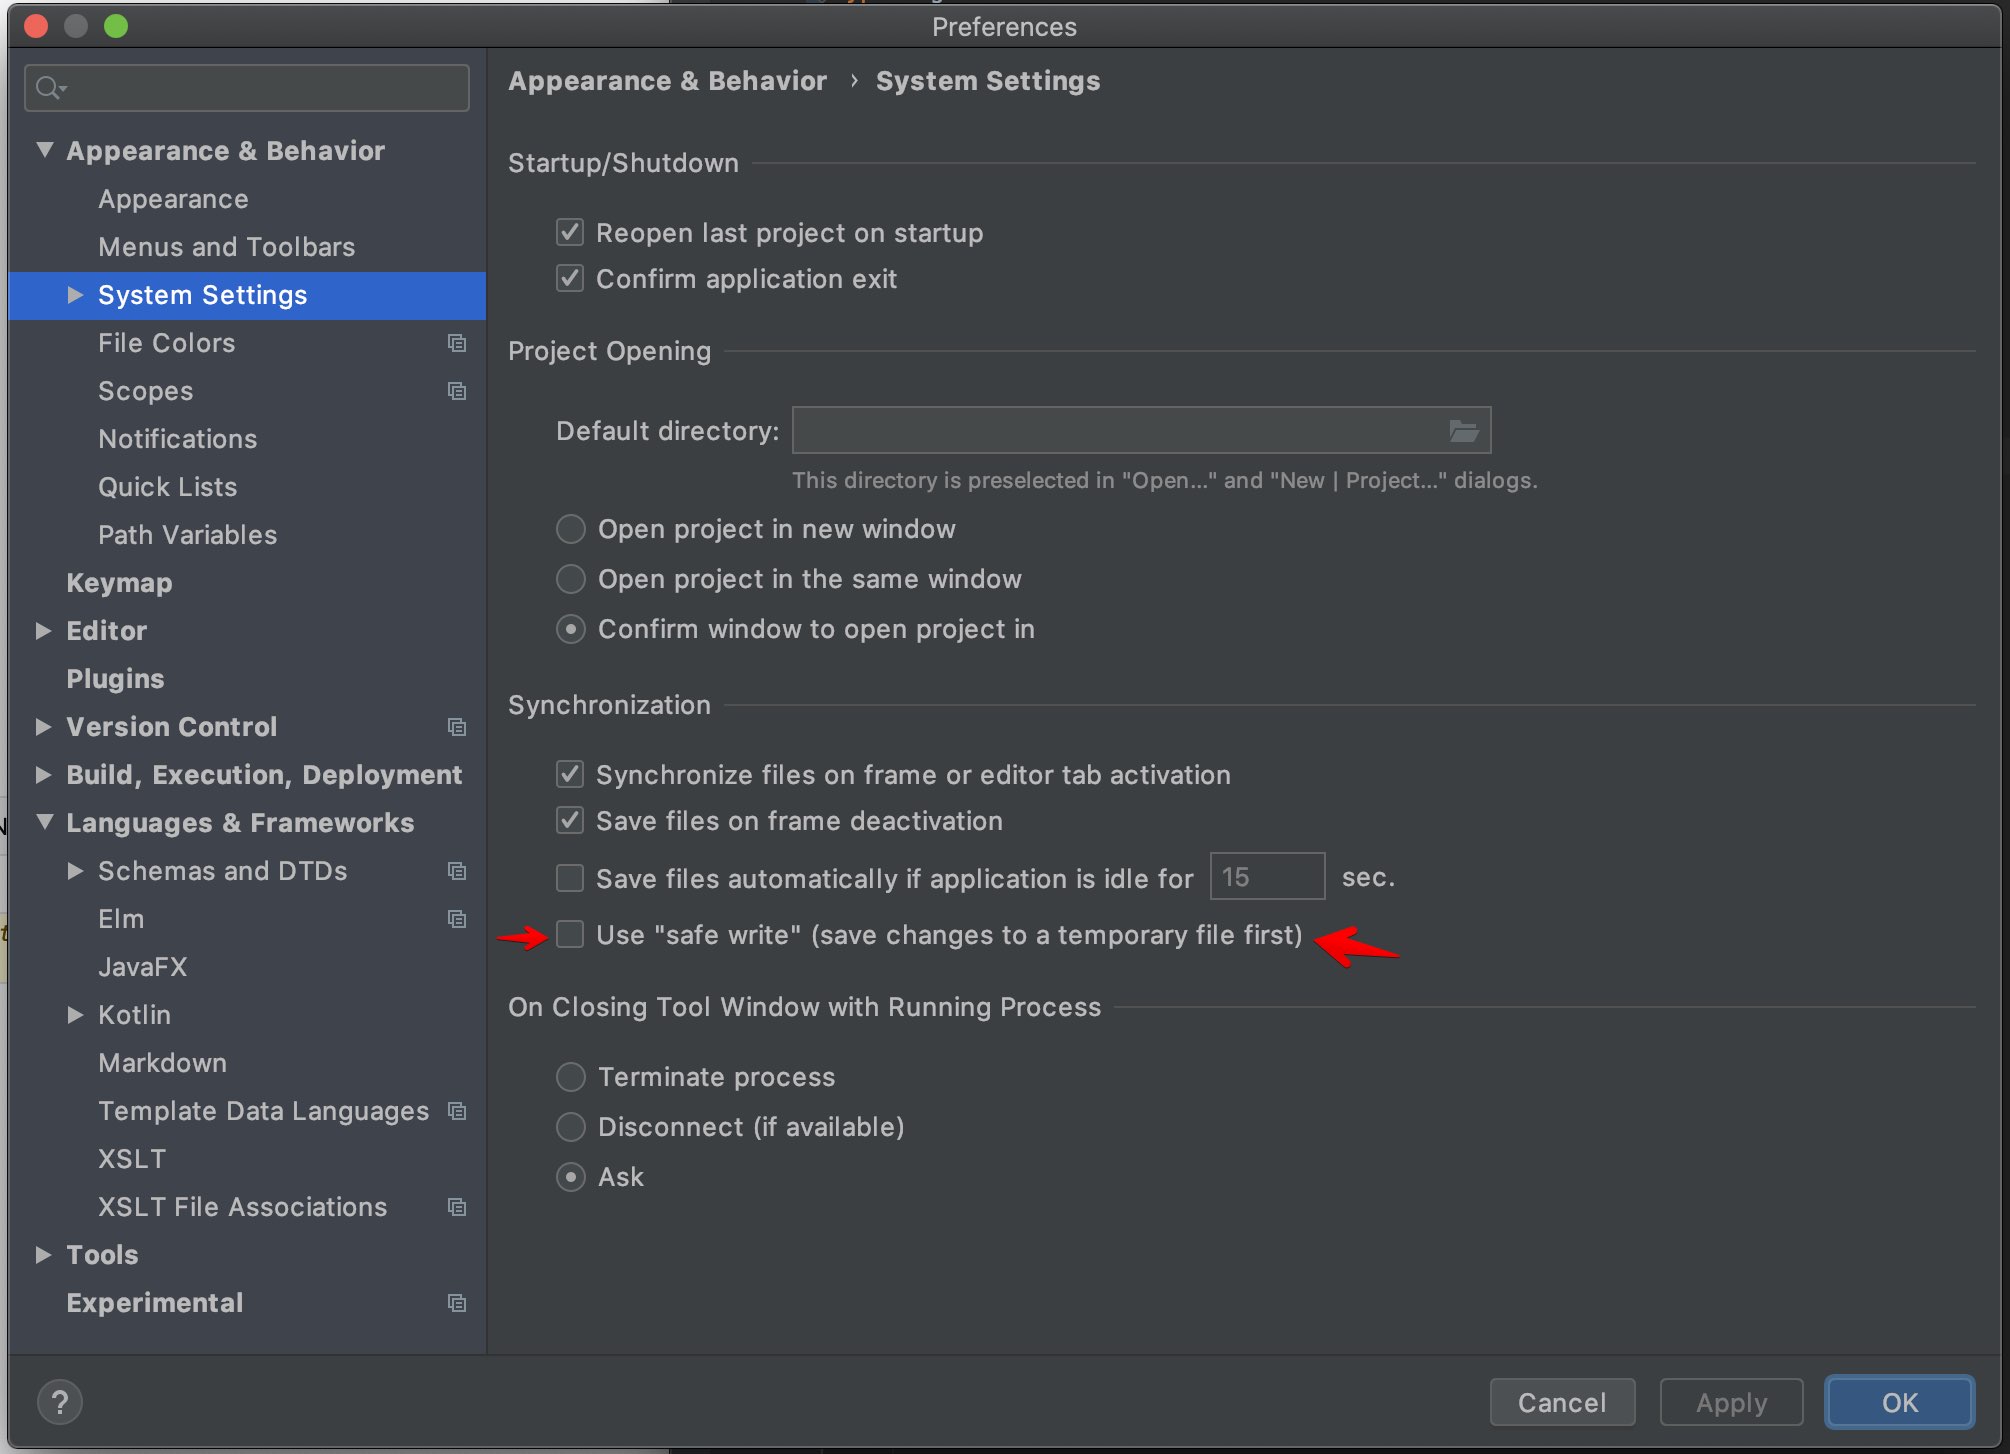Select the Ask radio option
The width and height of the screenshot is (2010, 1454).
click(x=571, y=1177)
